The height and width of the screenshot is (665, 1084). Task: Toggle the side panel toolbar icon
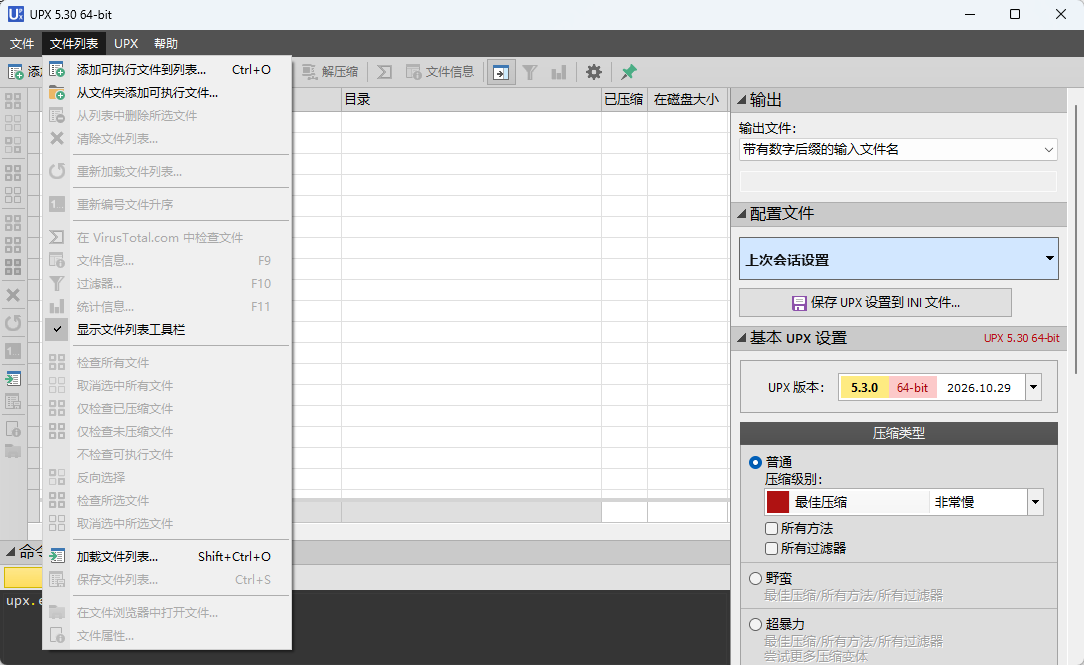[501, 72]
